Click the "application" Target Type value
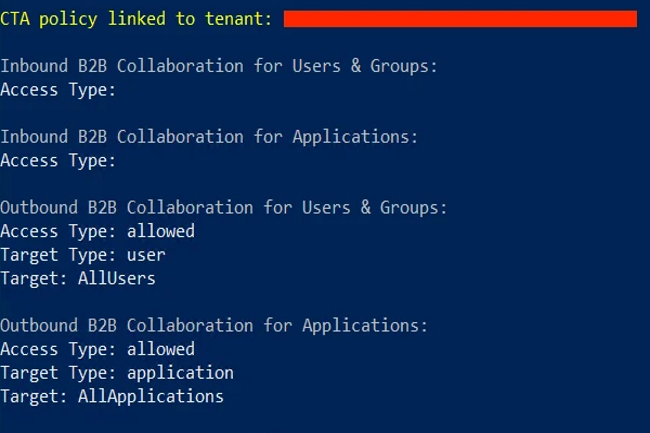Viewport: 650px width, 433px height. tap(180, 373)
